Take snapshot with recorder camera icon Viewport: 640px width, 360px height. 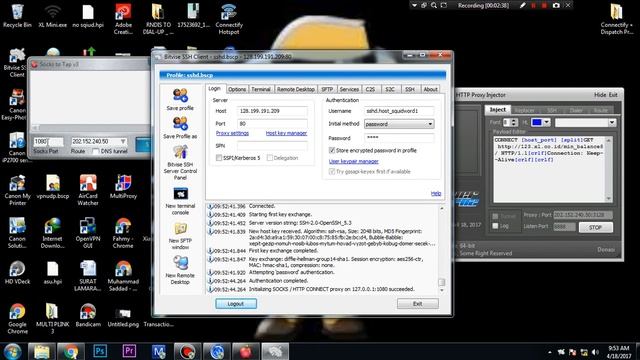pos(556,5)
